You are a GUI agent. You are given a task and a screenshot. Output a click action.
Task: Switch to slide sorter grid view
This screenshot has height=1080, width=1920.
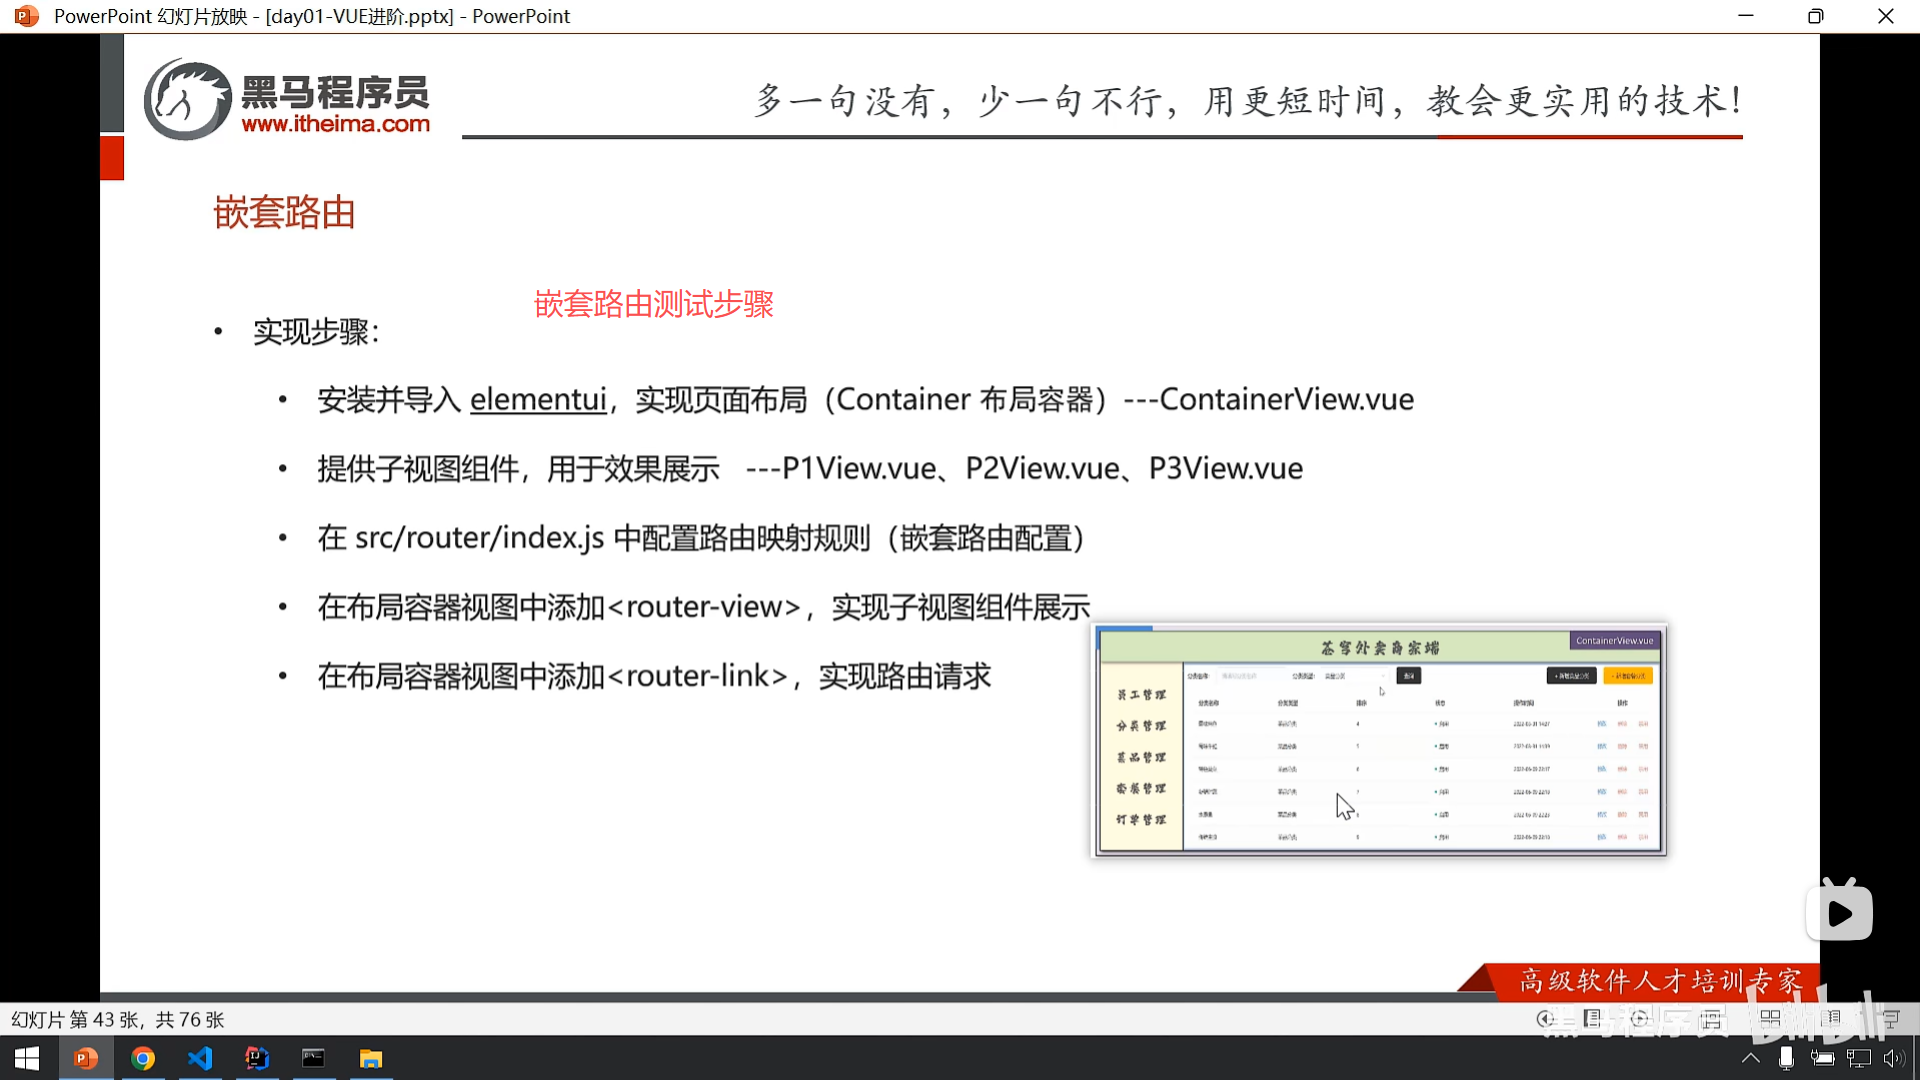point(1770,1019)
